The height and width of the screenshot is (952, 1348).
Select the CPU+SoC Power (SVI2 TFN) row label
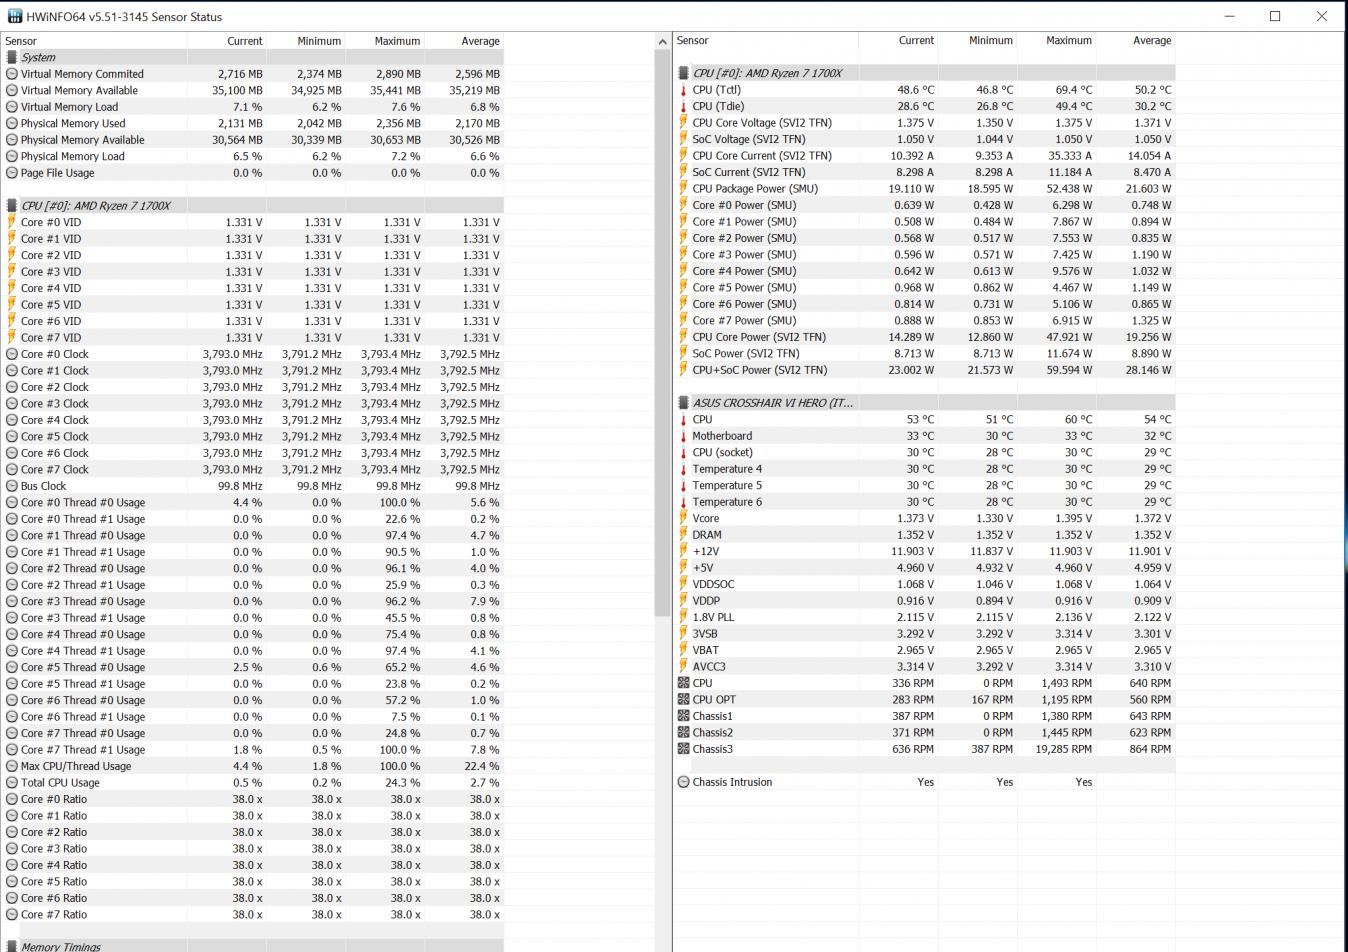(760, 370)
